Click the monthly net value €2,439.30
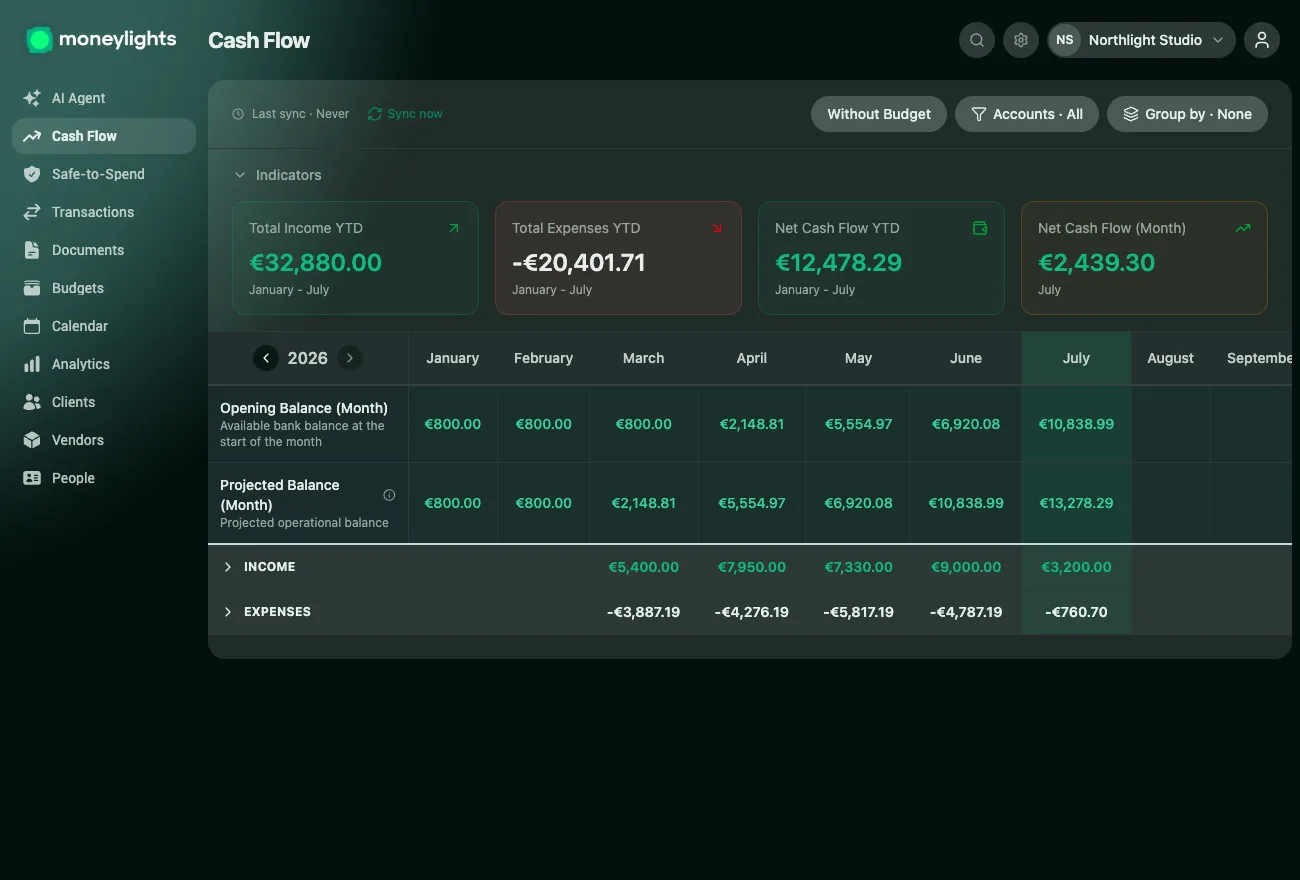Viewport: 1300px width, 880px height. [1096, 263]
